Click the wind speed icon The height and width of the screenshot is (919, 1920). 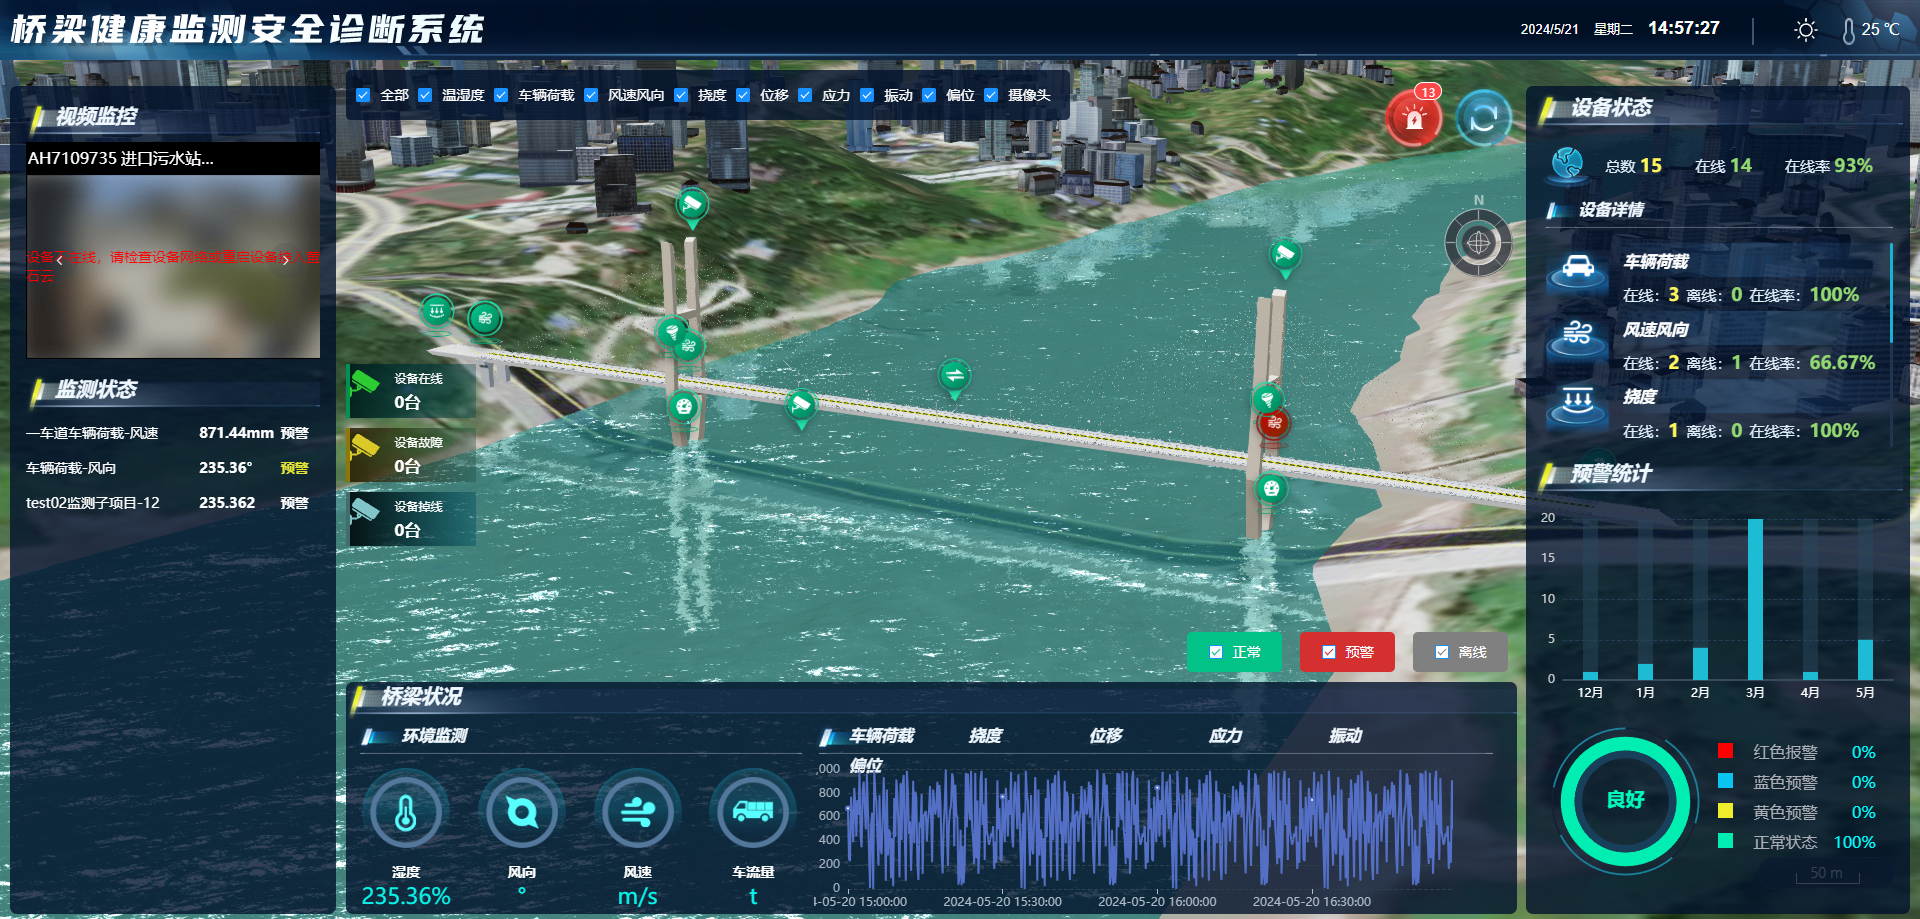pos(637,813)
